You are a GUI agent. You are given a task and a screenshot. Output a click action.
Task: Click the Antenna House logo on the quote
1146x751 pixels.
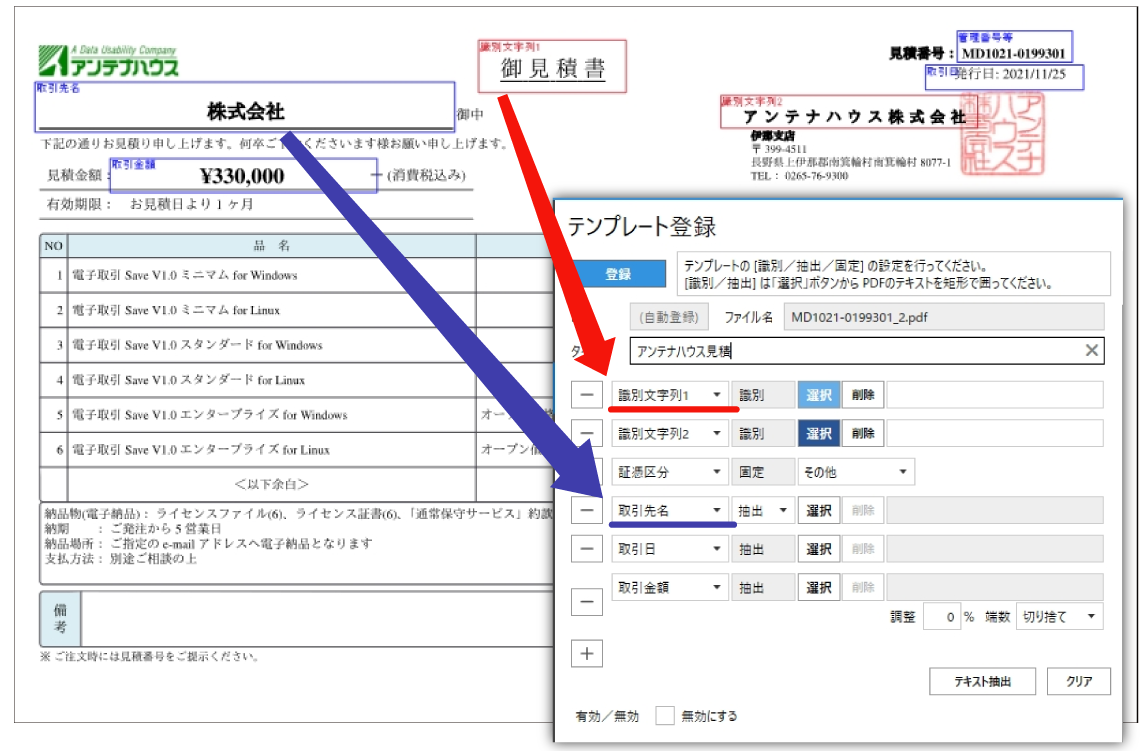[109, 62]
